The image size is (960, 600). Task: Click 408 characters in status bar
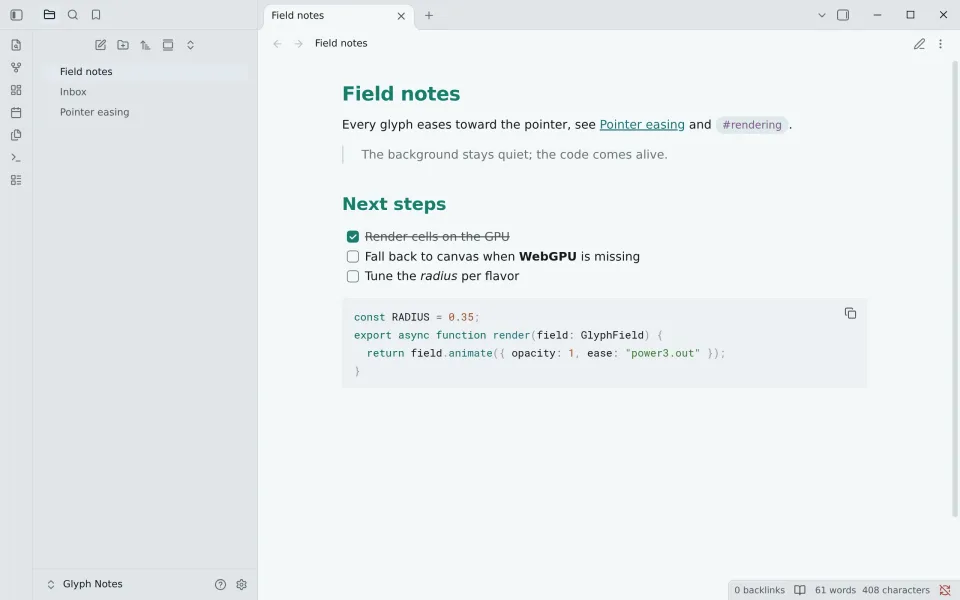click(896, 590)
